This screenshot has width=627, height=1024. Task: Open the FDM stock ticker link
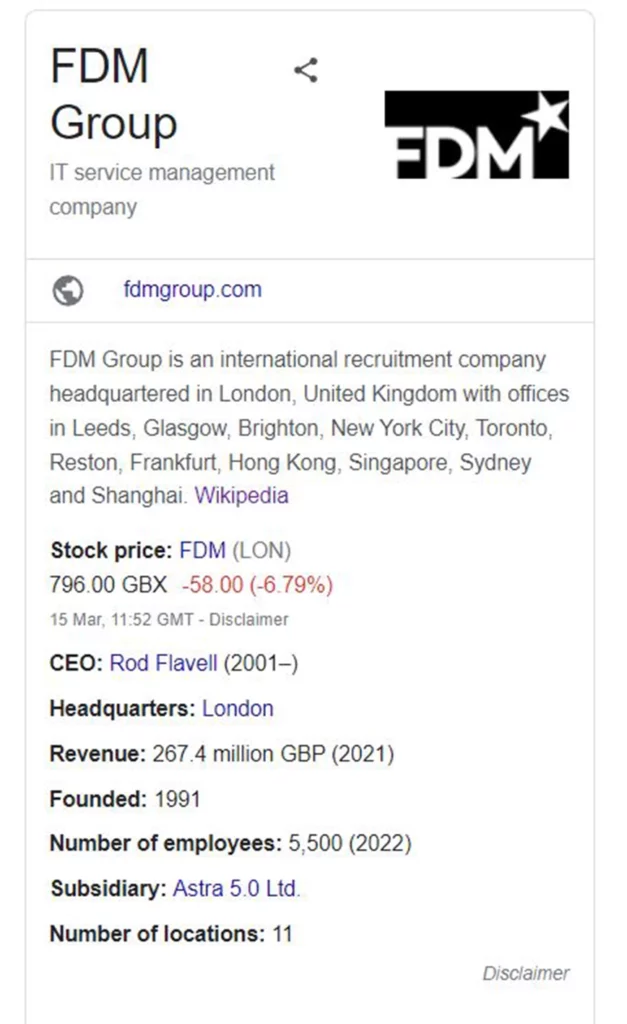click(x=202, y=550)
